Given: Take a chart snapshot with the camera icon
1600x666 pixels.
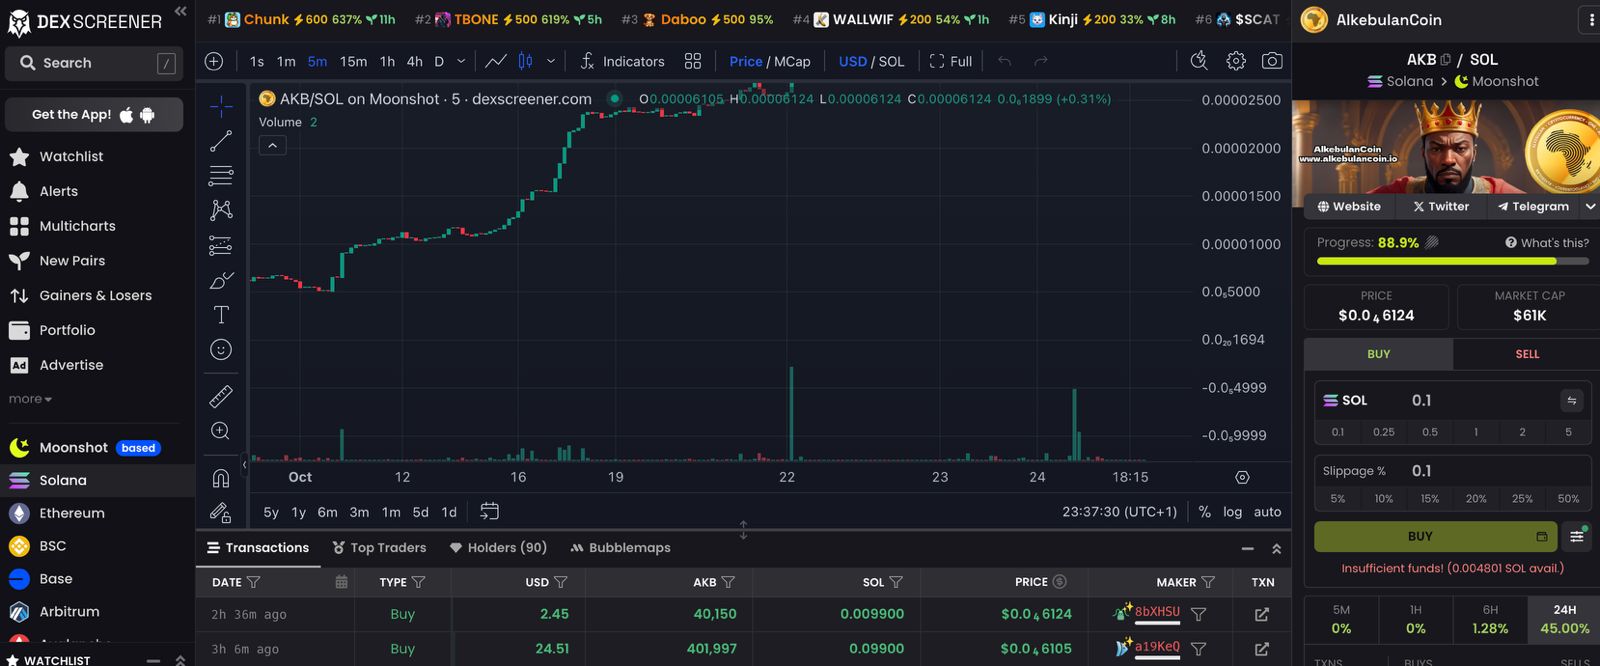Looking at the screenshot, I should (x=1272, y=61).
